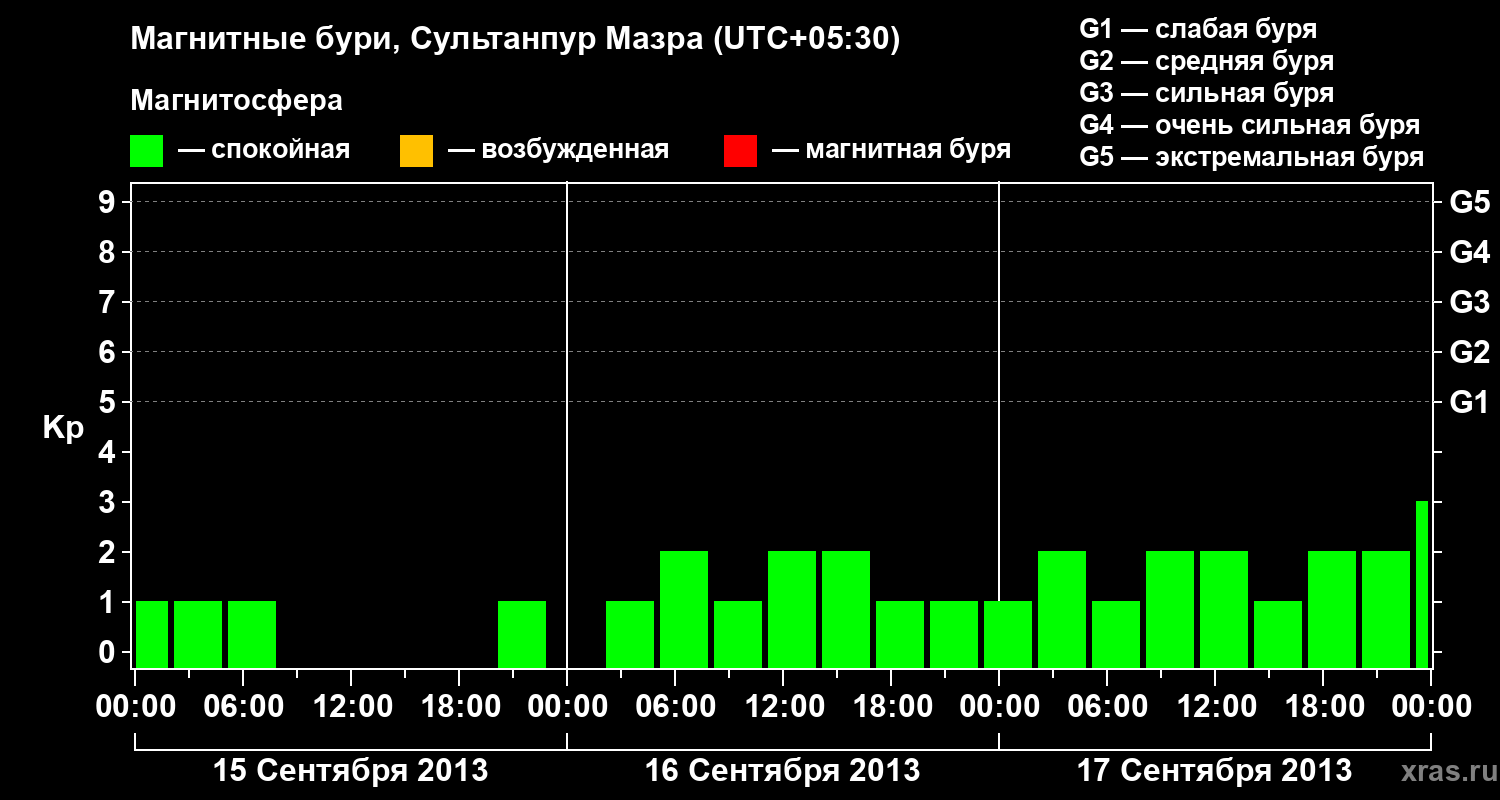Click the '16 Сентября 2013' date label
1500x800 pixels.
(x=782, y=770)
